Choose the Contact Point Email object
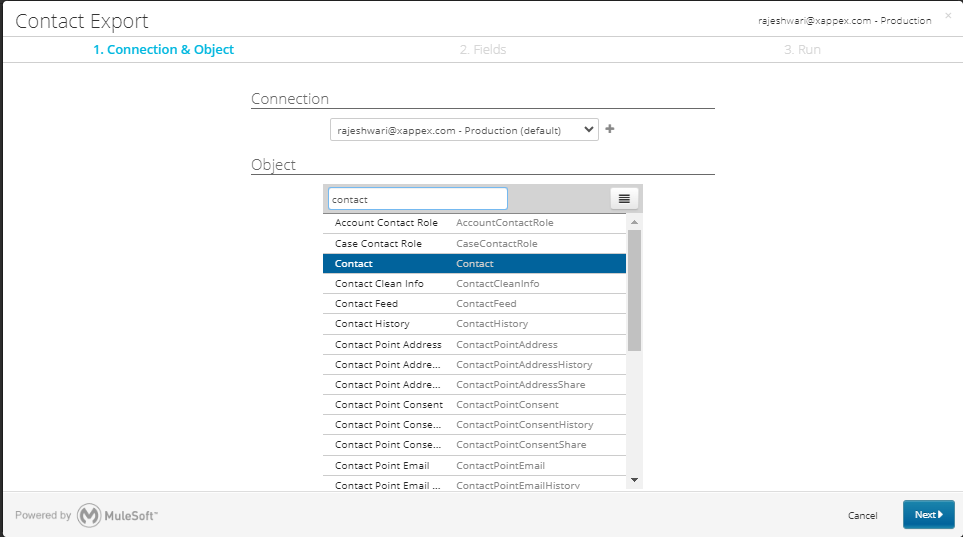This screenshot has width=963, height=537. click(x=474, y=466)
